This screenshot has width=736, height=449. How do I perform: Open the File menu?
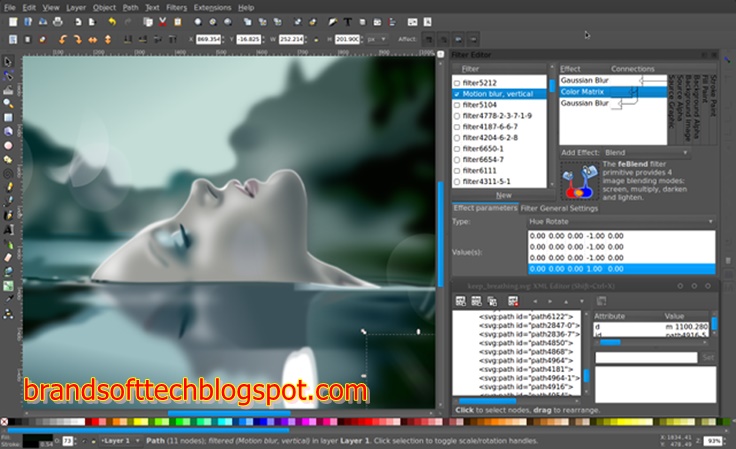[x=9, y=8]
